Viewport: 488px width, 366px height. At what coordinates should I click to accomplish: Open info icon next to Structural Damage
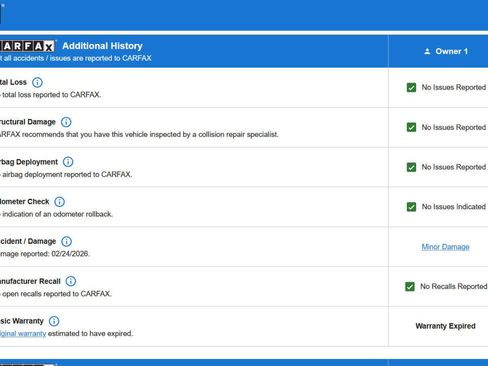[x=66, y=122]
